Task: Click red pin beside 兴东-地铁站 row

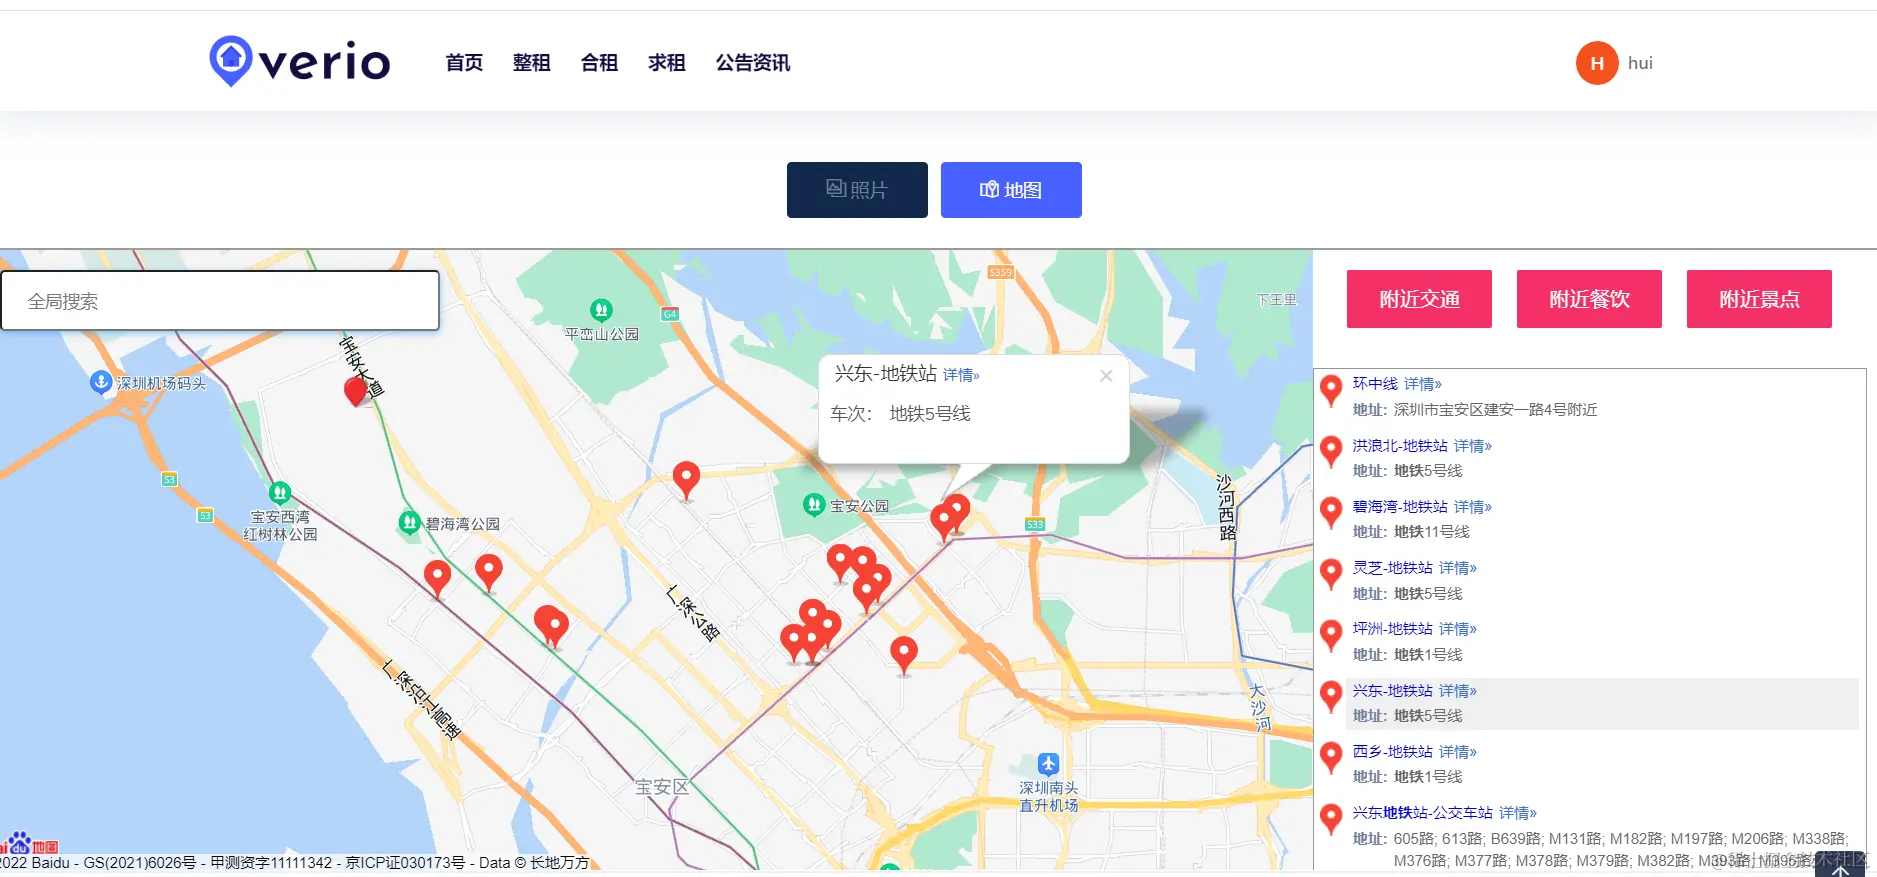Action: [1331, 697]
